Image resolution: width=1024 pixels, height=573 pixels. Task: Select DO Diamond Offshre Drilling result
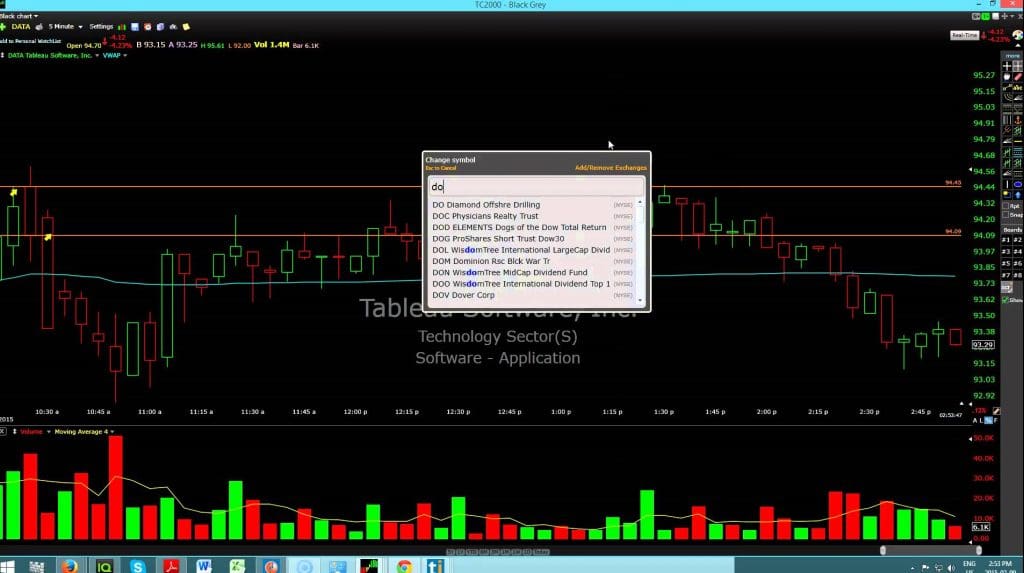click(532, 205)
